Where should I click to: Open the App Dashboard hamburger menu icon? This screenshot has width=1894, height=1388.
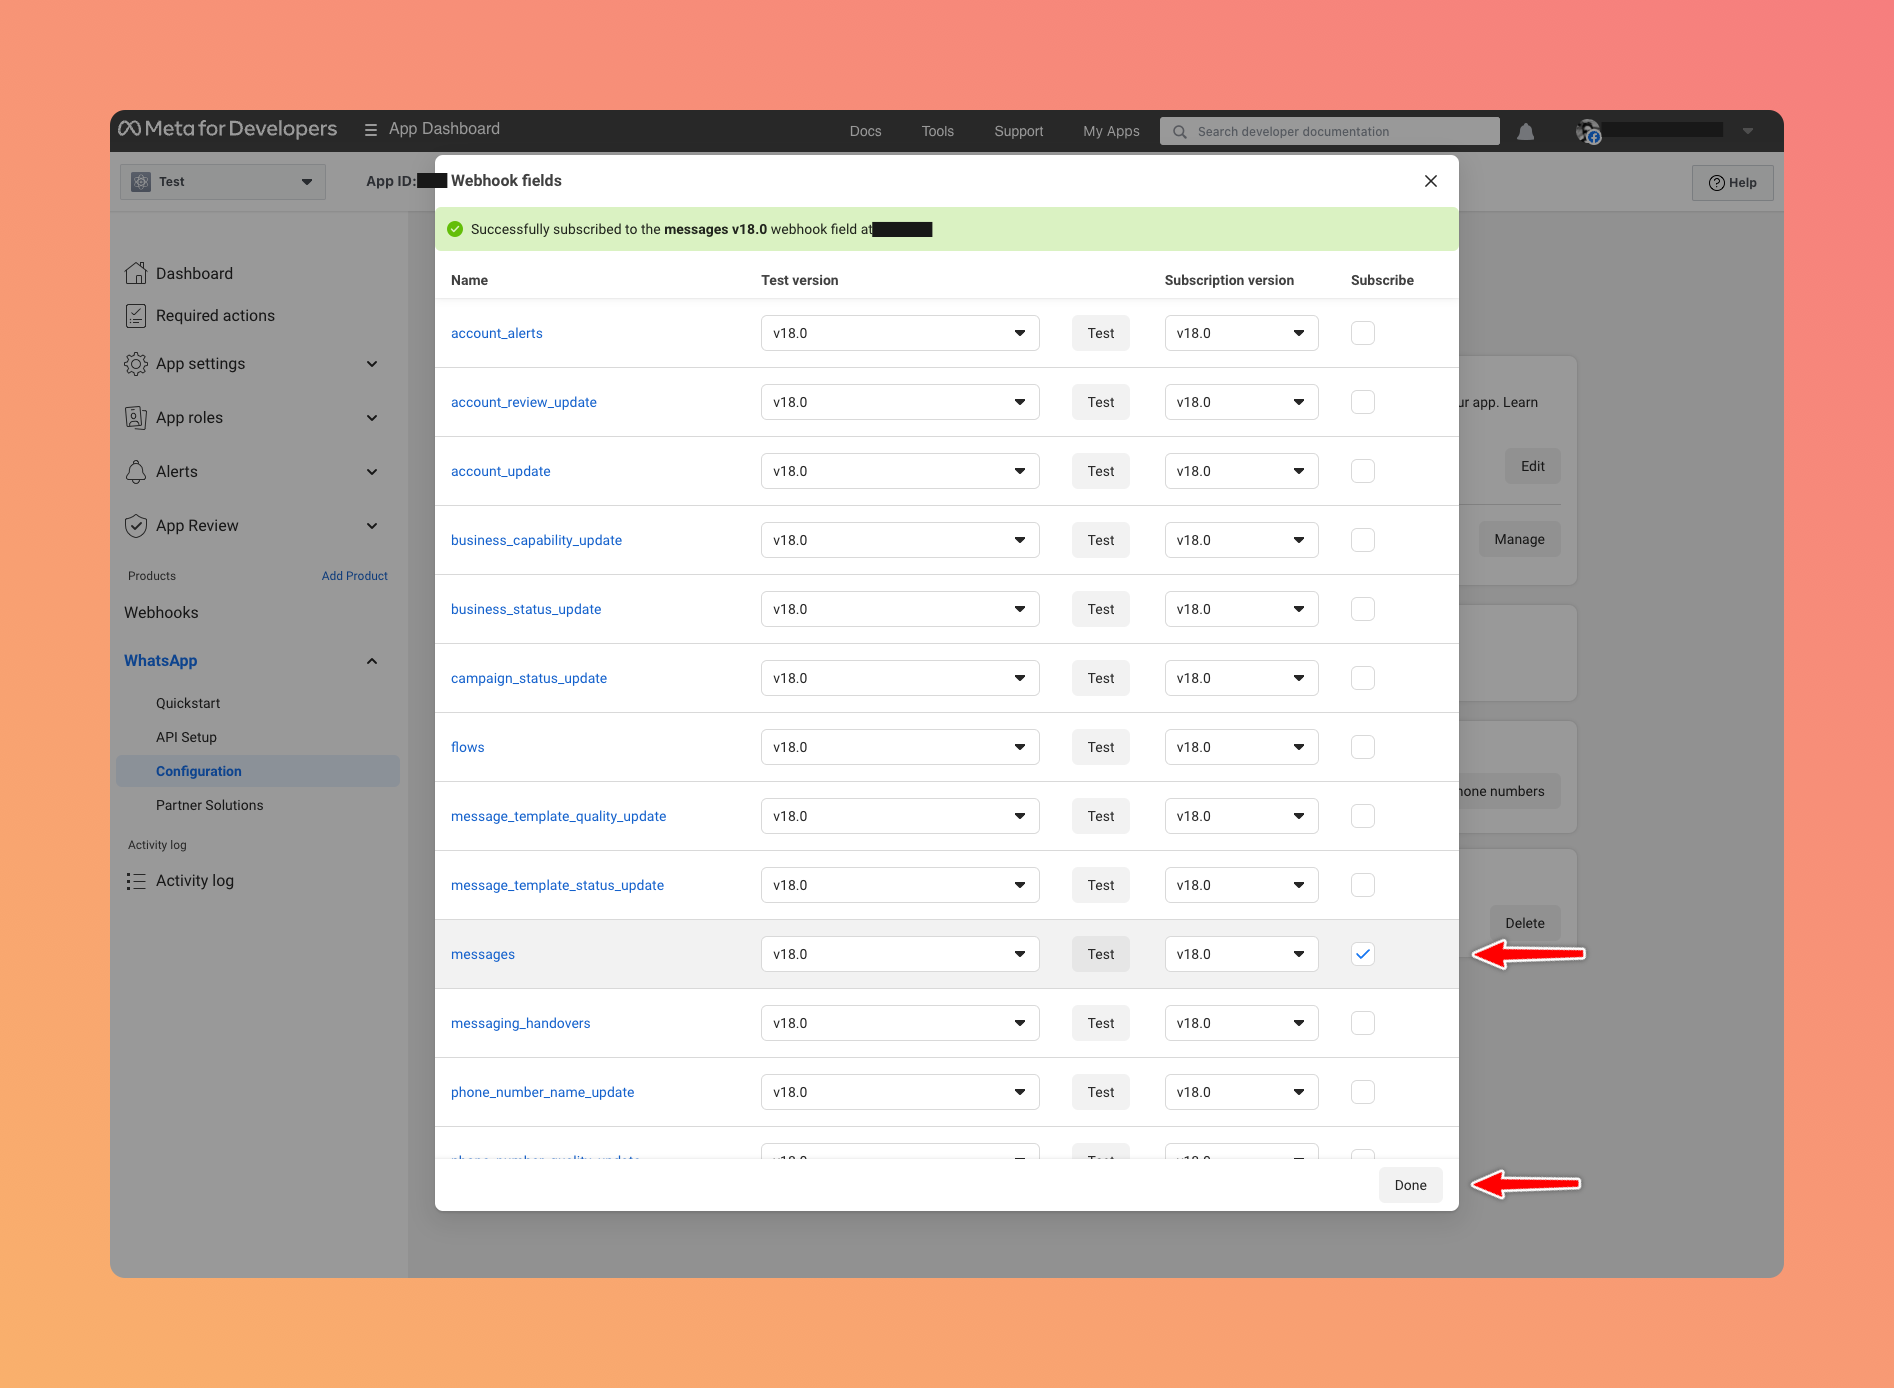(x=371, y=130)
